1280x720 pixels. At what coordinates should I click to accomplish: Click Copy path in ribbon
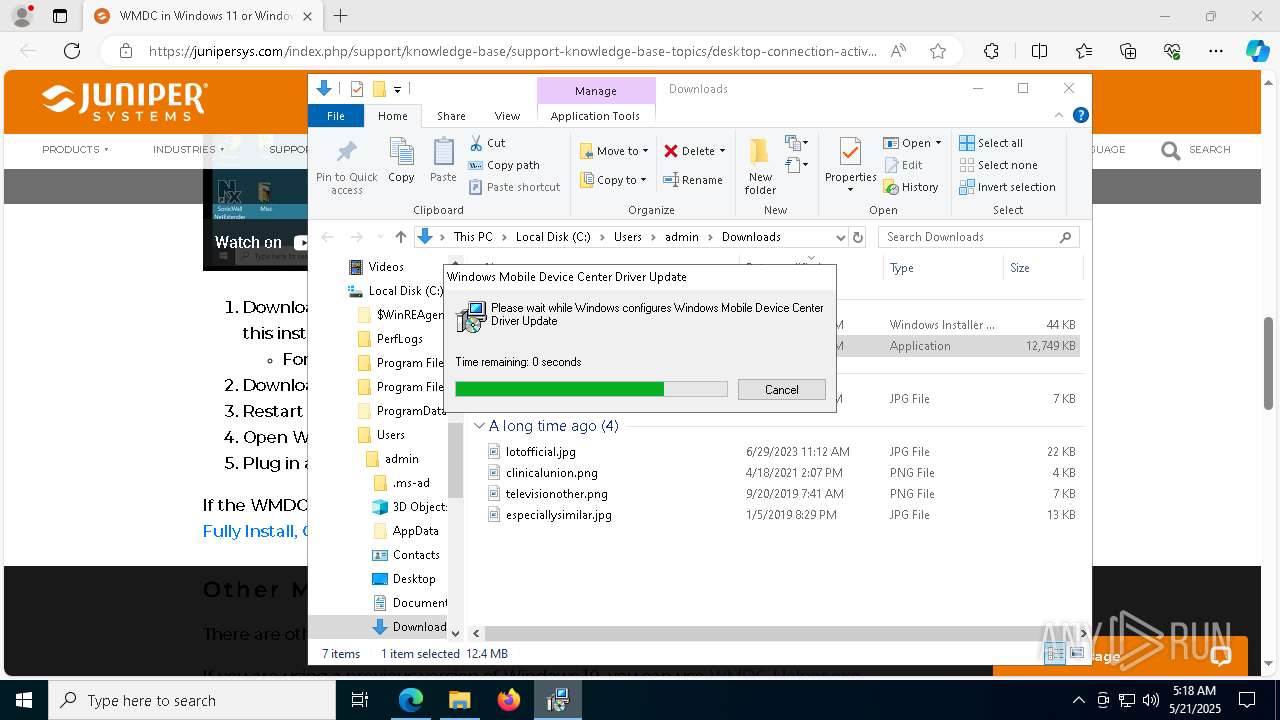tap(504, 165)
